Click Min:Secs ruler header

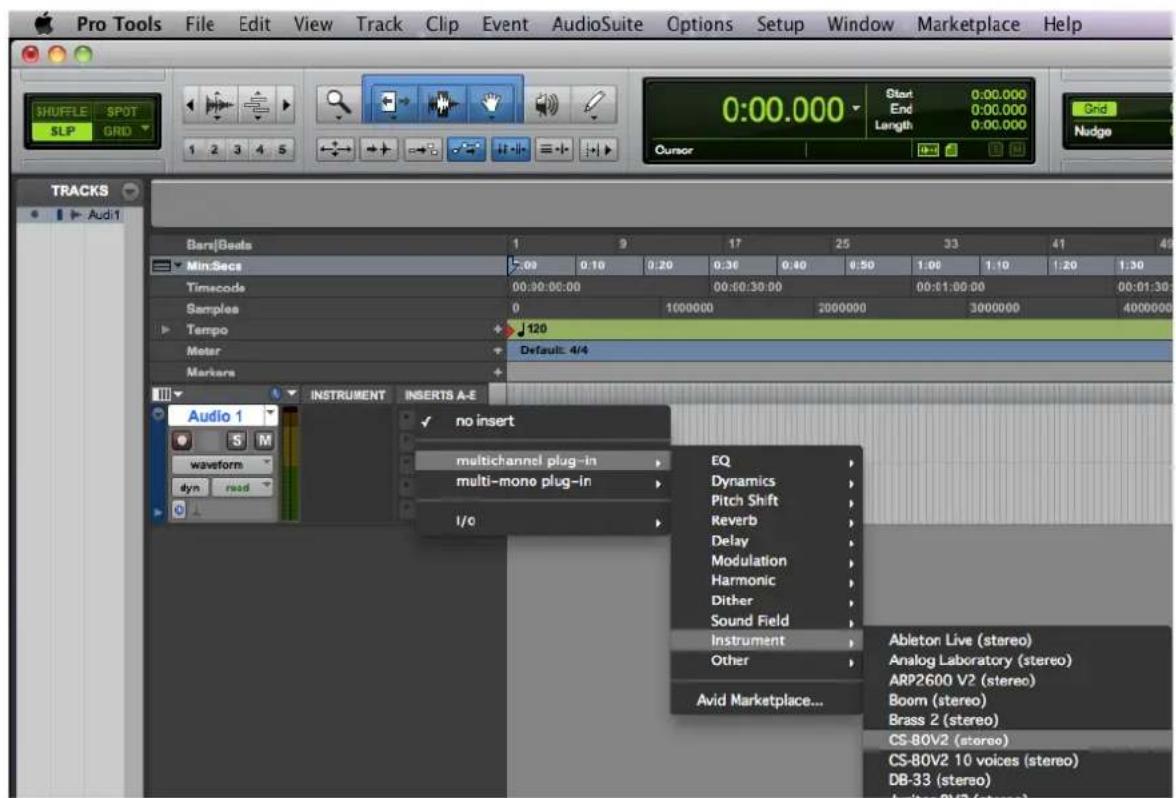(x=214, y=266)
